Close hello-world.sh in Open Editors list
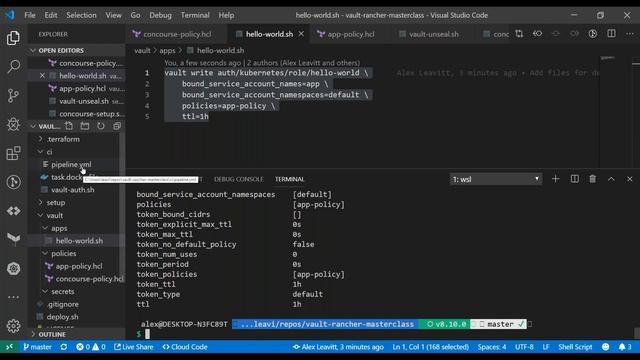The image size is (640, 360). pyautogui.click(x=42, y=76)
